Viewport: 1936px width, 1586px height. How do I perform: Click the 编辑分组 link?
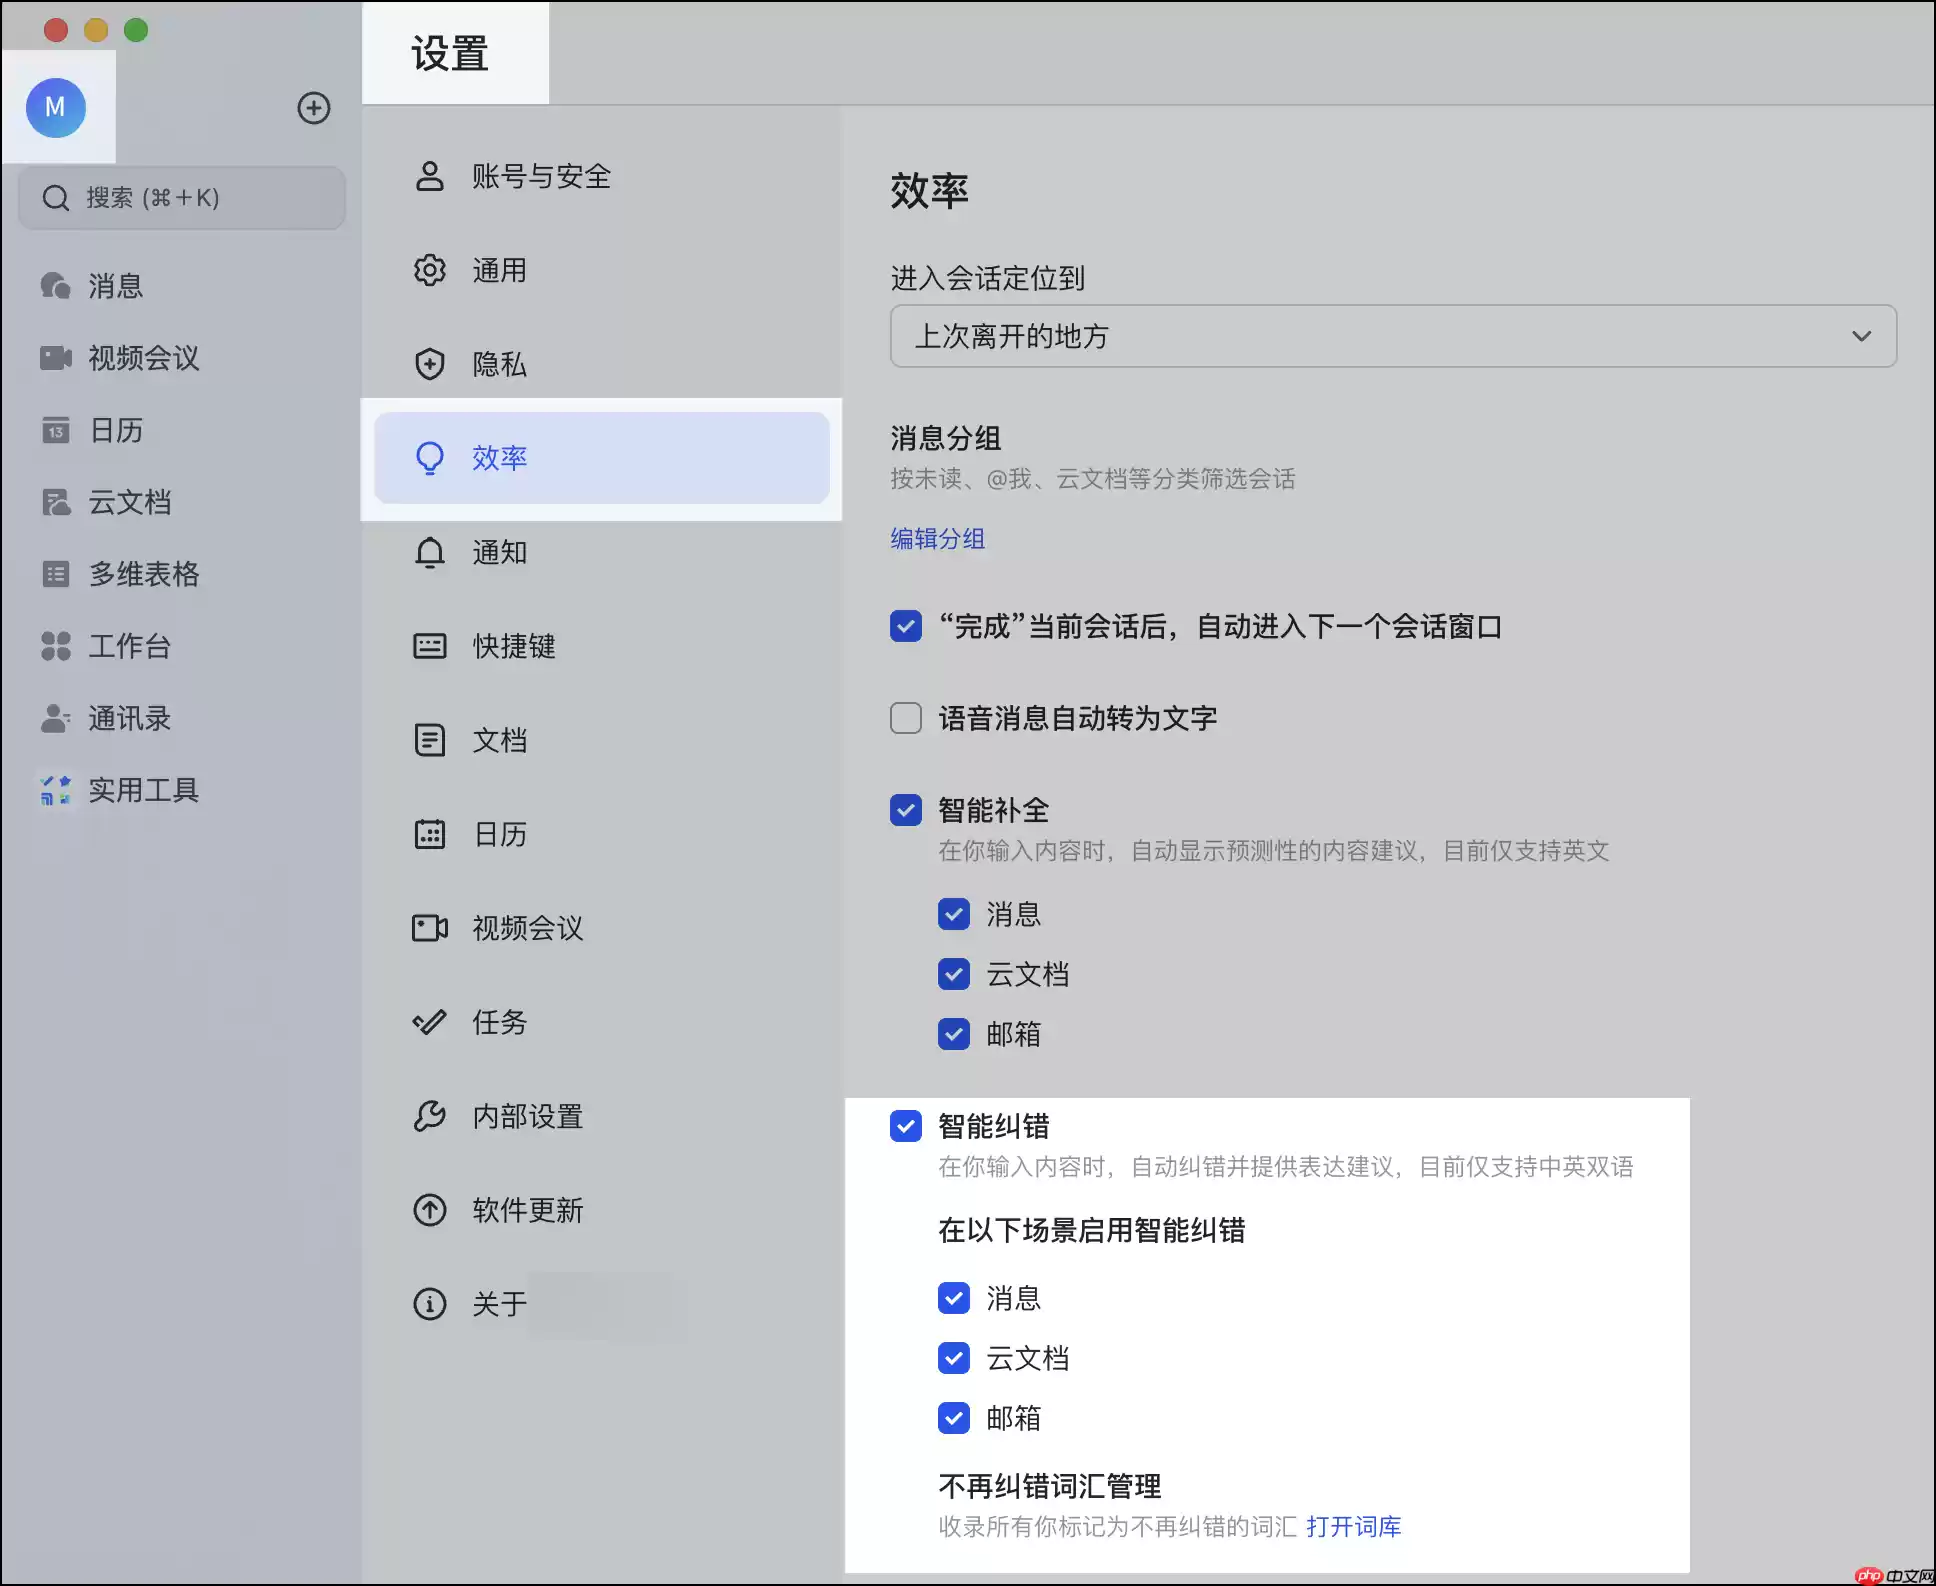(936, 539)
